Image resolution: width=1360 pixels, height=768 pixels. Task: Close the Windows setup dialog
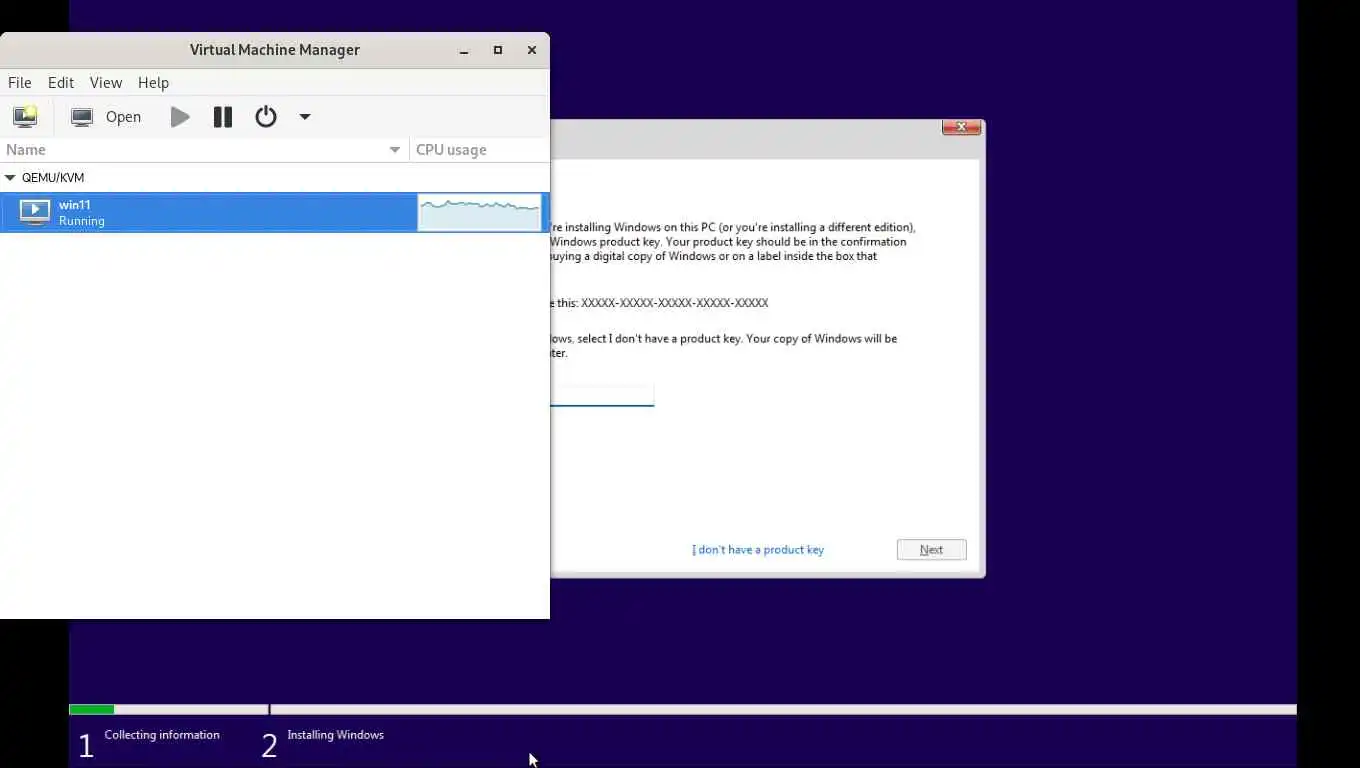pyautogui.click(x=961, y=127)
